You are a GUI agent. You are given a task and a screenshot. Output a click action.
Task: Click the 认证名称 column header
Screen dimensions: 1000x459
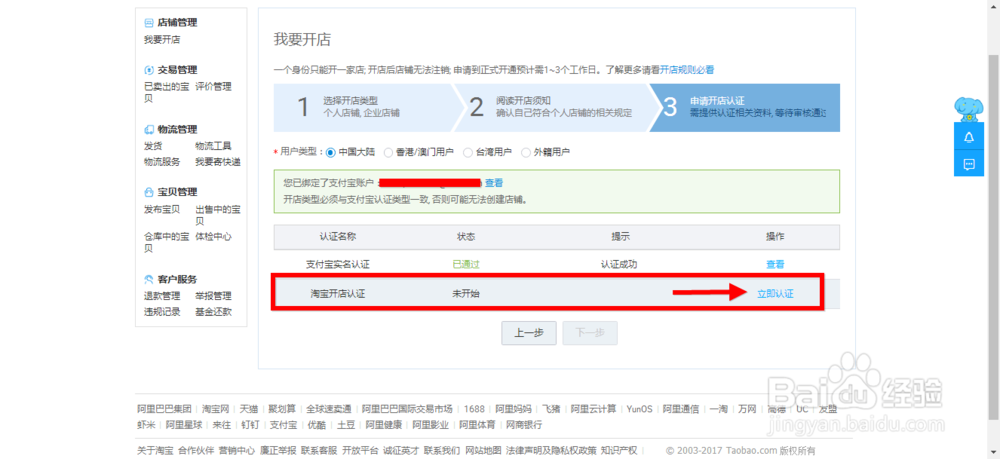click(337, 236)
